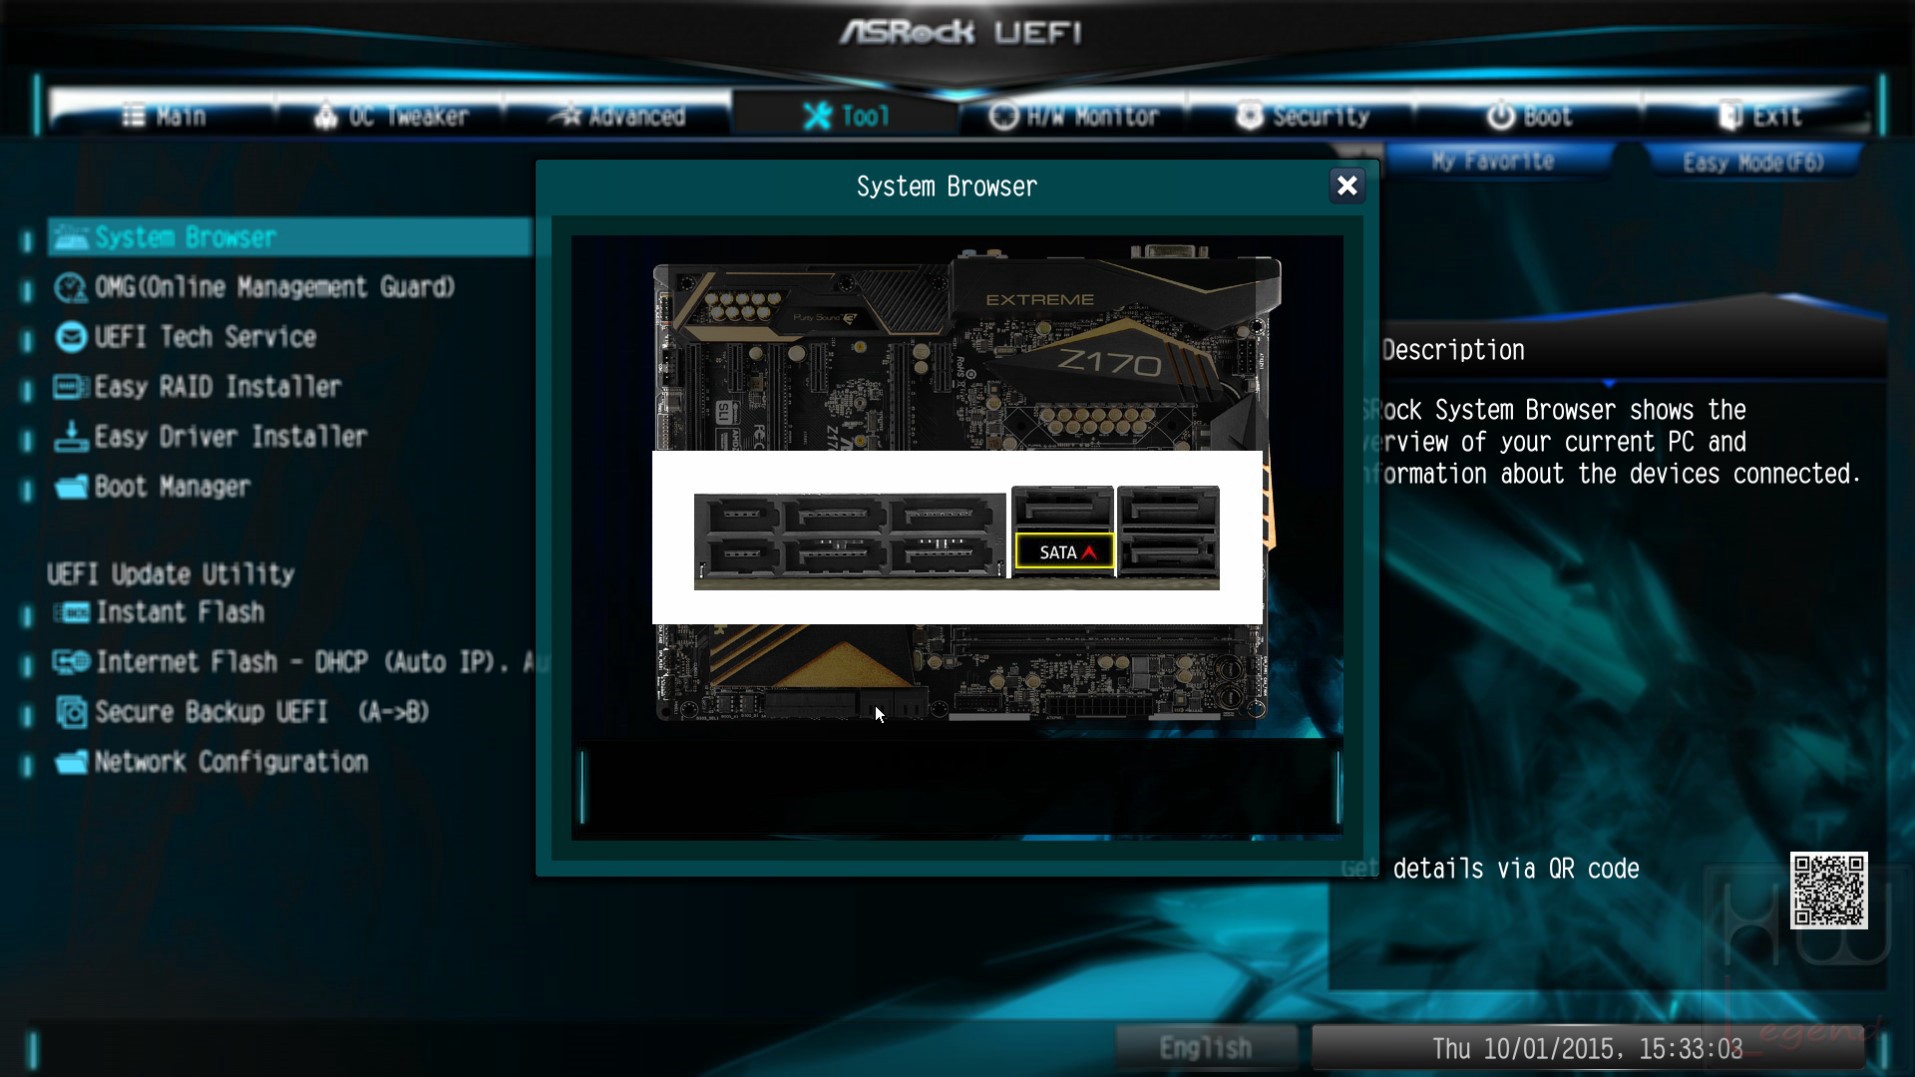Image resolution: width=1915 pixels, height=1077 pixels.
Task: Click the Easy Driver Installer download icon
Action: 70,437
